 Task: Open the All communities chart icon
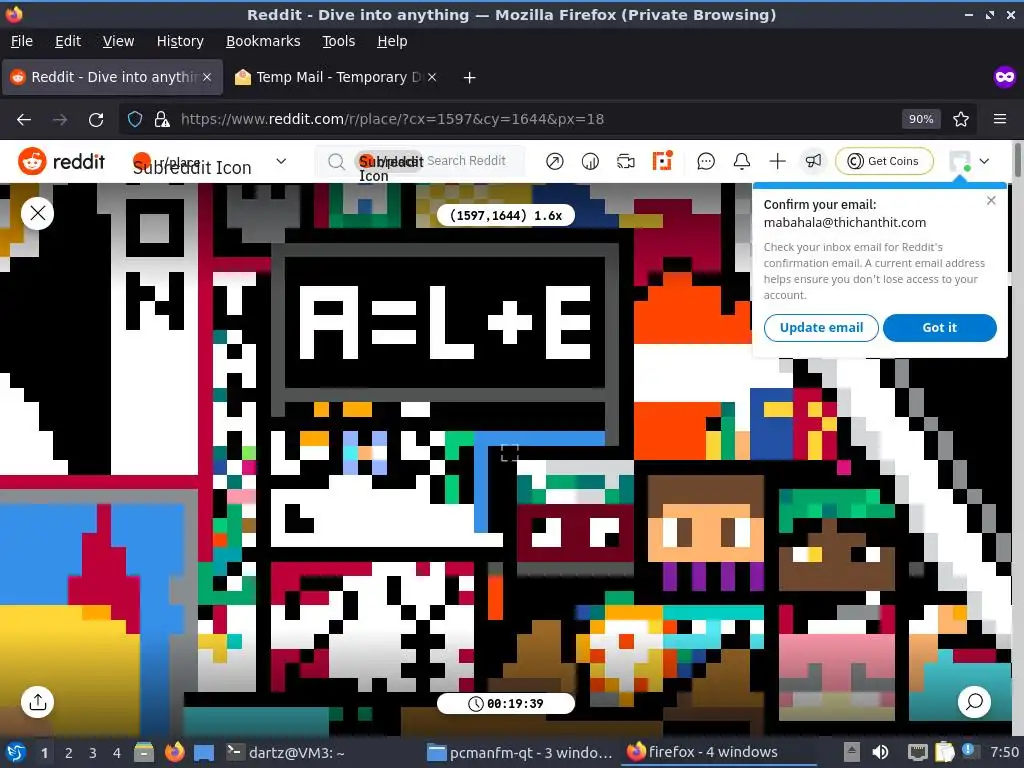pyautogui.click(x=590, y=161)
